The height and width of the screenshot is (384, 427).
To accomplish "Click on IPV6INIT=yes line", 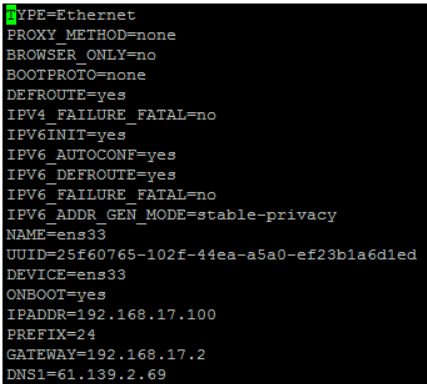I will click(x=66, y=135).
